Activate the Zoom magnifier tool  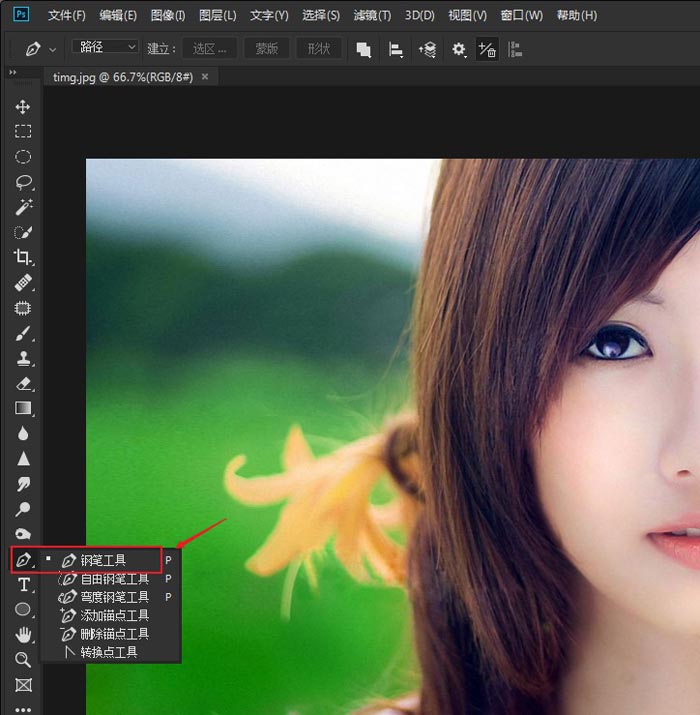point(22,660)
